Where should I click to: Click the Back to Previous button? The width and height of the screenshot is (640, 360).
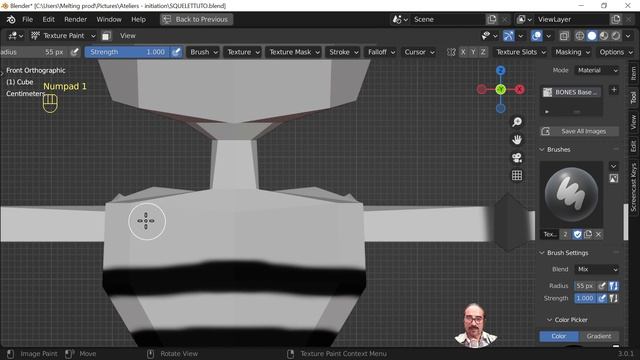click(196, 19)
